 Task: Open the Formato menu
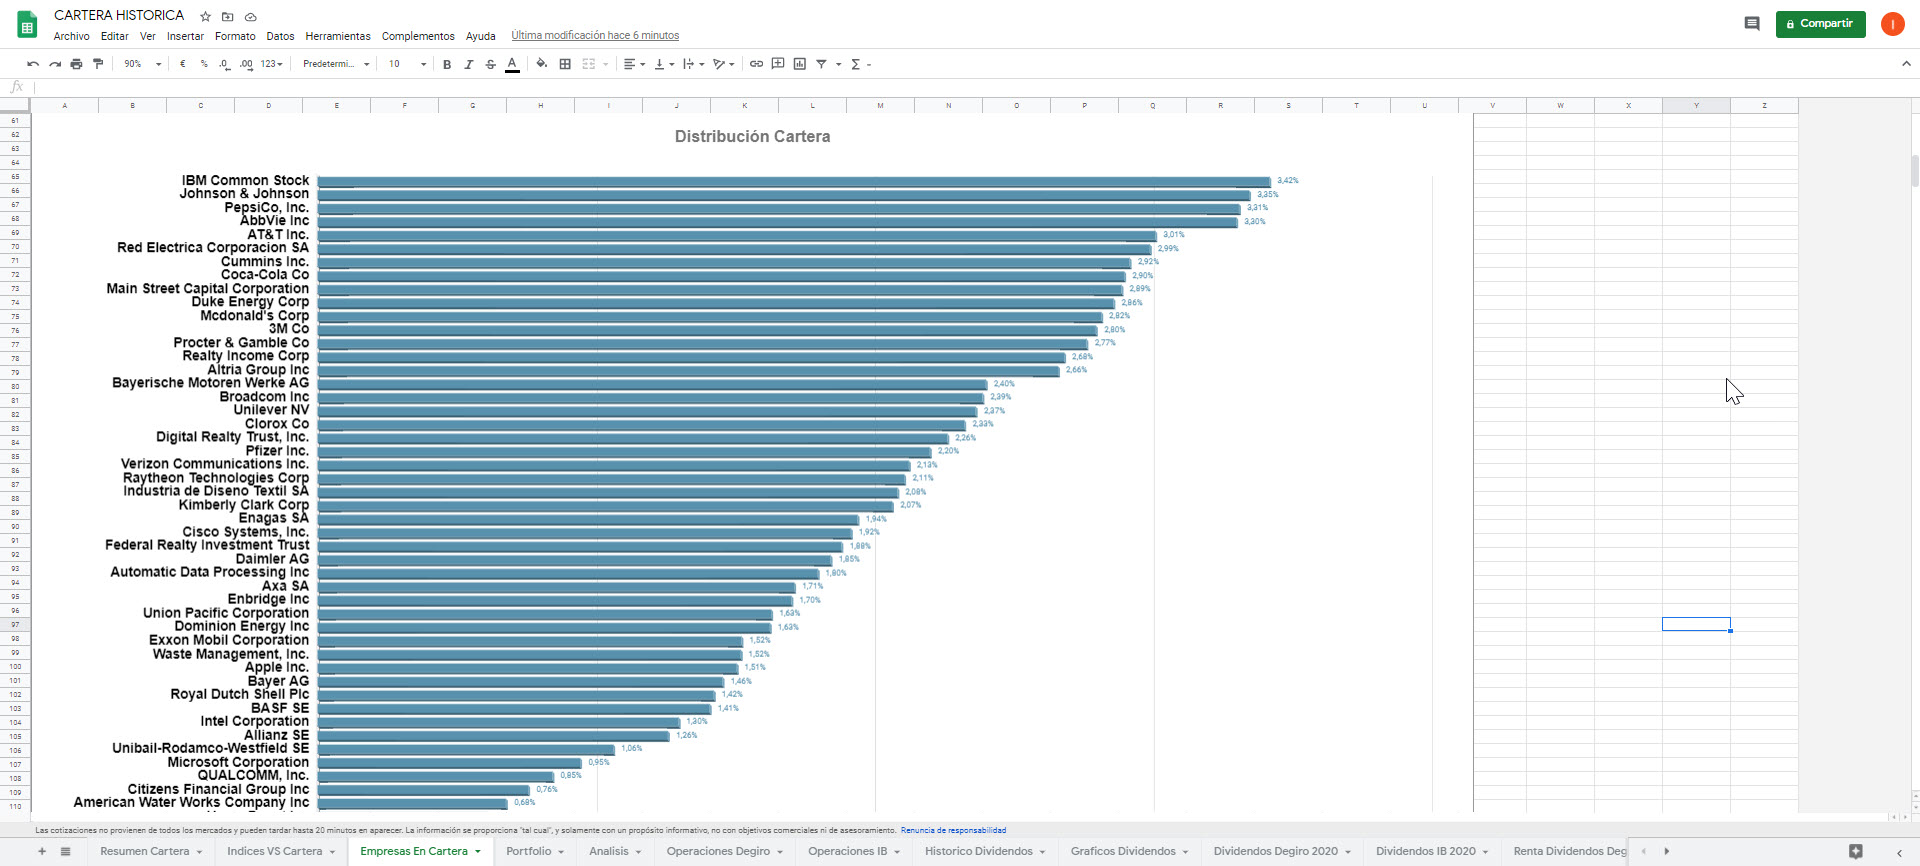click(x=235, y=36)
